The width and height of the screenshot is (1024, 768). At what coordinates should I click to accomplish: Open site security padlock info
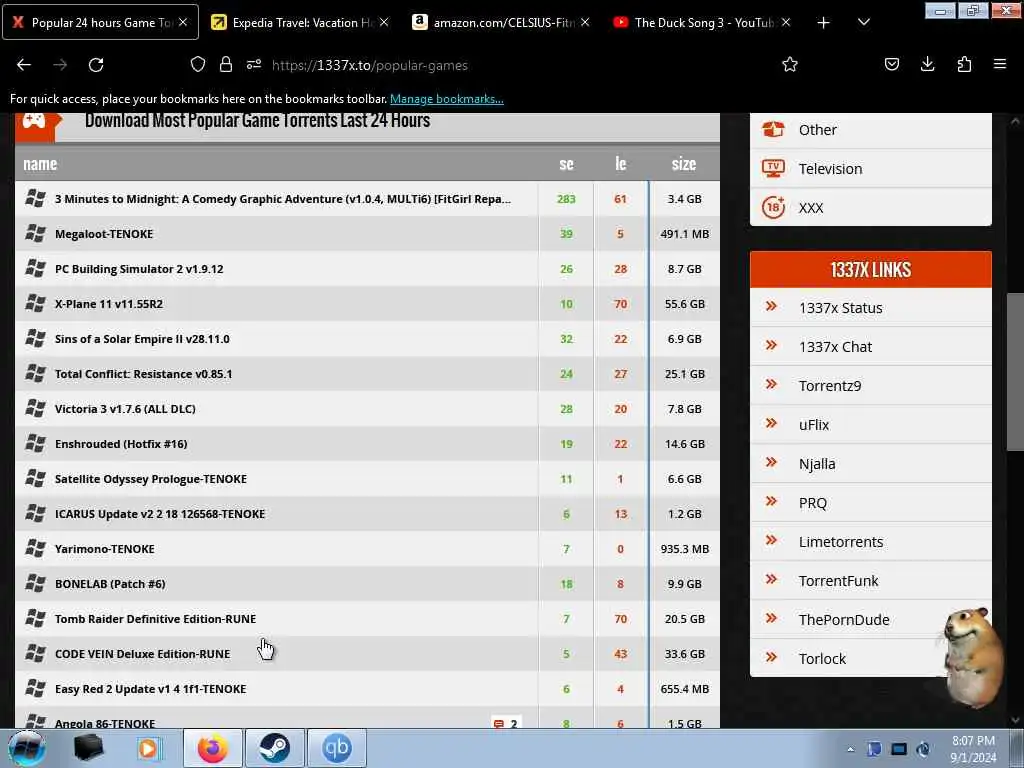click(x=226, y=65)
